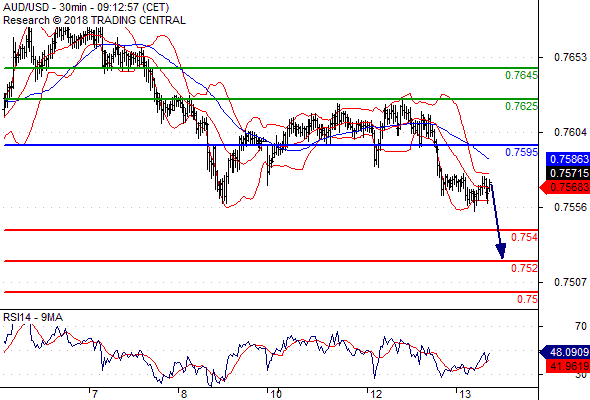
Task: Click the 0.7645 green resistance label
Action: click(522, 75)
